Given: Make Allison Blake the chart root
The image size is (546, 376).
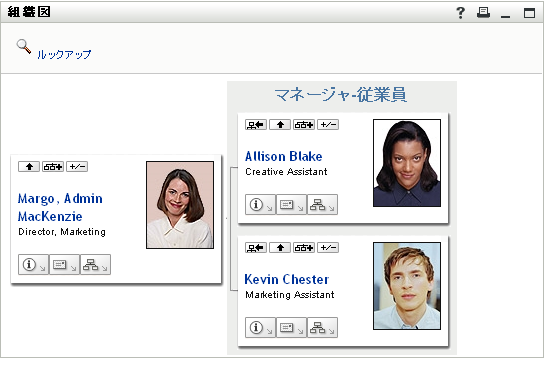Looking at the screenshot, I should click(256, 125).
